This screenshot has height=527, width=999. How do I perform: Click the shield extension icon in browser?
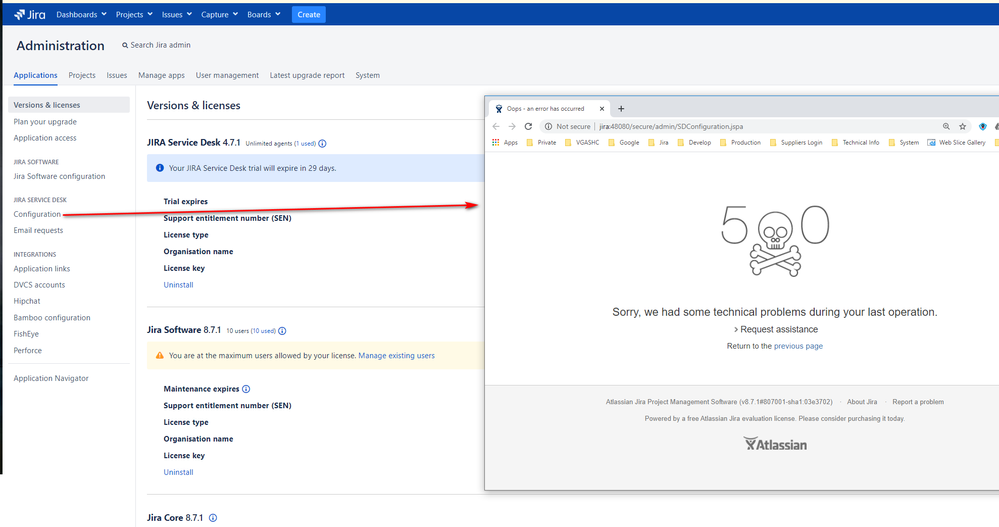[982, 126]
